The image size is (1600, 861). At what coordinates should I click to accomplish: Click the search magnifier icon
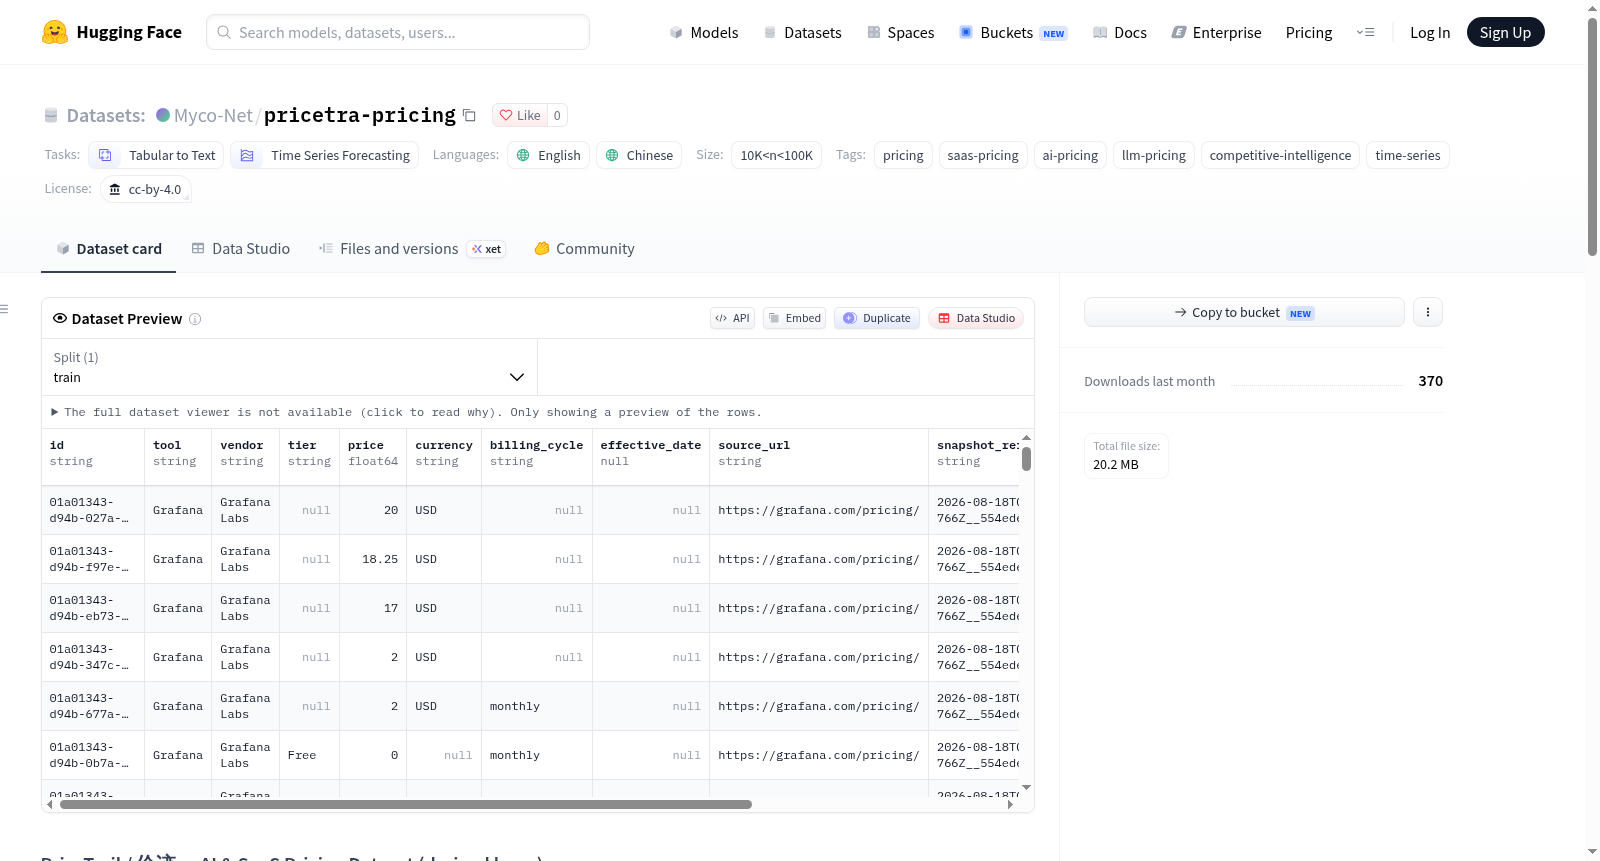click(224, 32)
